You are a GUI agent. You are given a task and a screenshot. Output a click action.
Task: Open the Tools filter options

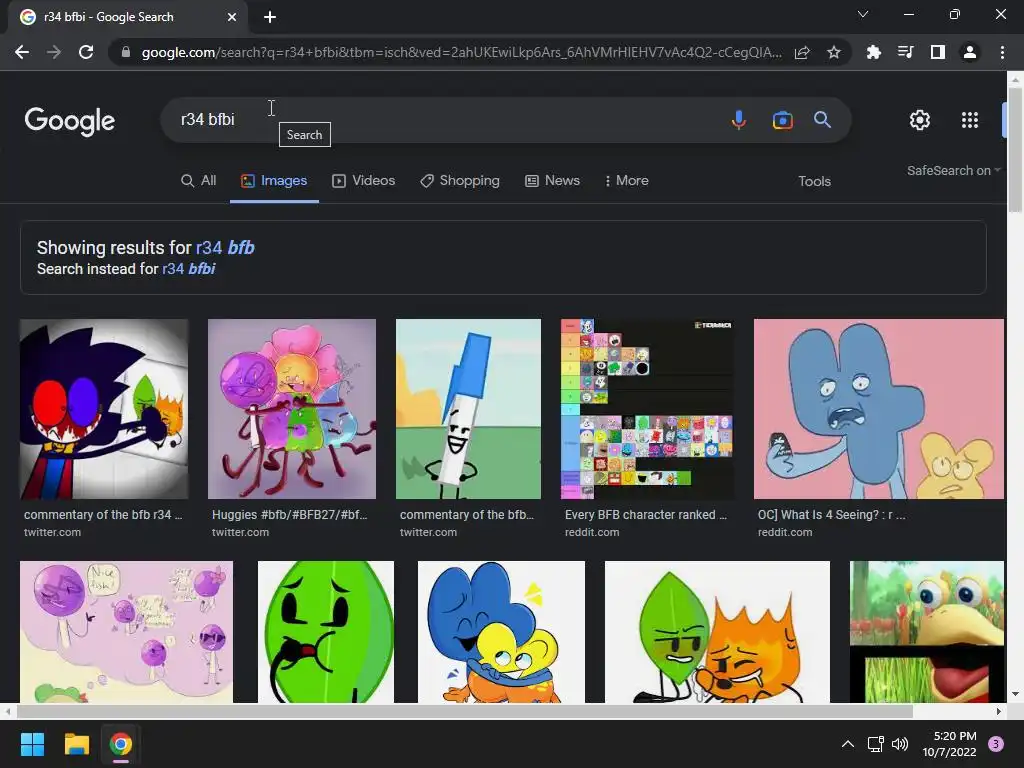[814, 182]
